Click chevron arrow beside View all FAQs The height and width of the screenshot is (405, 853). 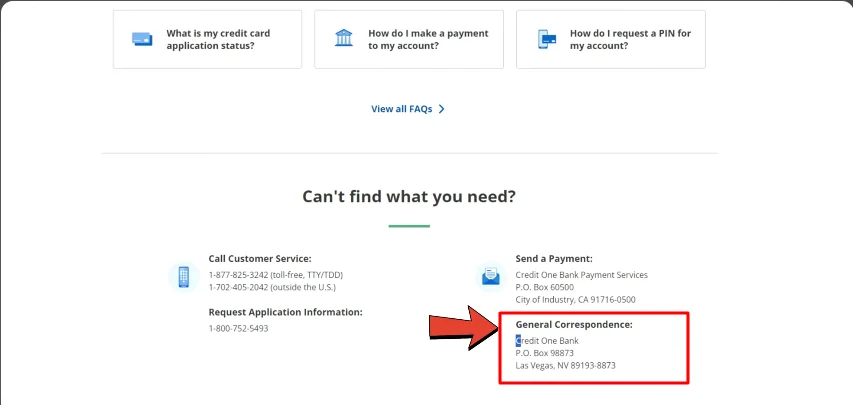point(441,109)
